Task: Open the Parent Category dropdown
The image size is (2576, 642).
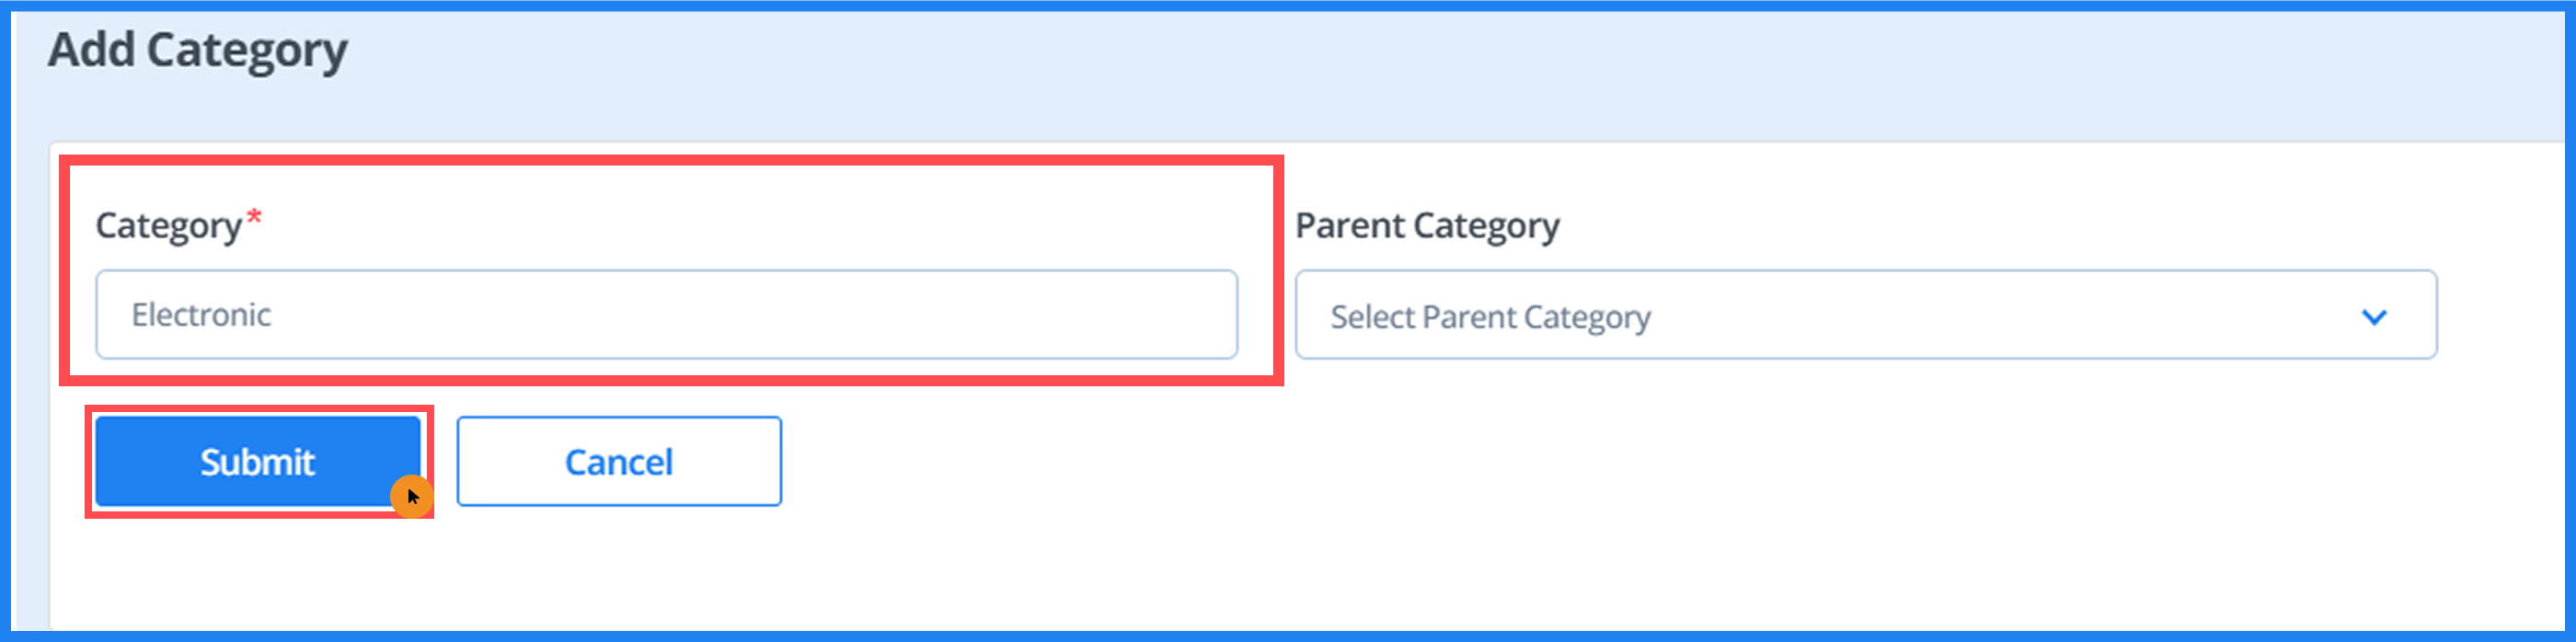Action: (x=1865, y=315)
